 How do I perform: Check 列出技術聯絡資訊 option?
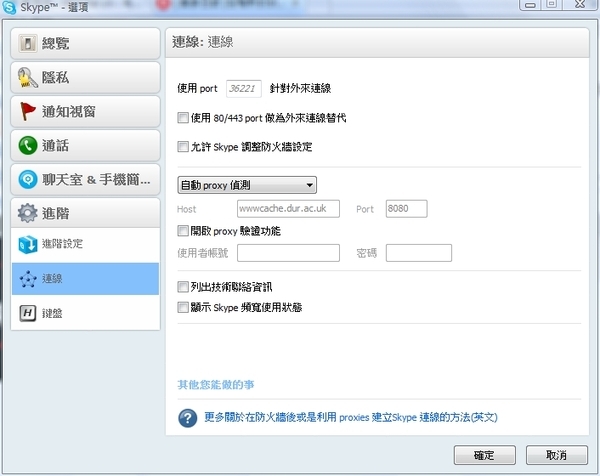[183, 287]
